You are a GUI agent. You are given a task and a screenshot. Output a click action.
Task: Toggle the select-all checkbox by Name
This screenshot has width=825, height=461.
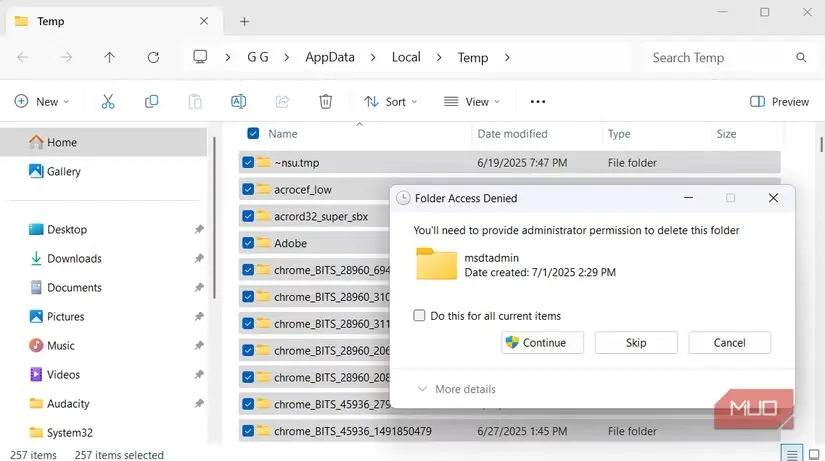tap(253, 134)
